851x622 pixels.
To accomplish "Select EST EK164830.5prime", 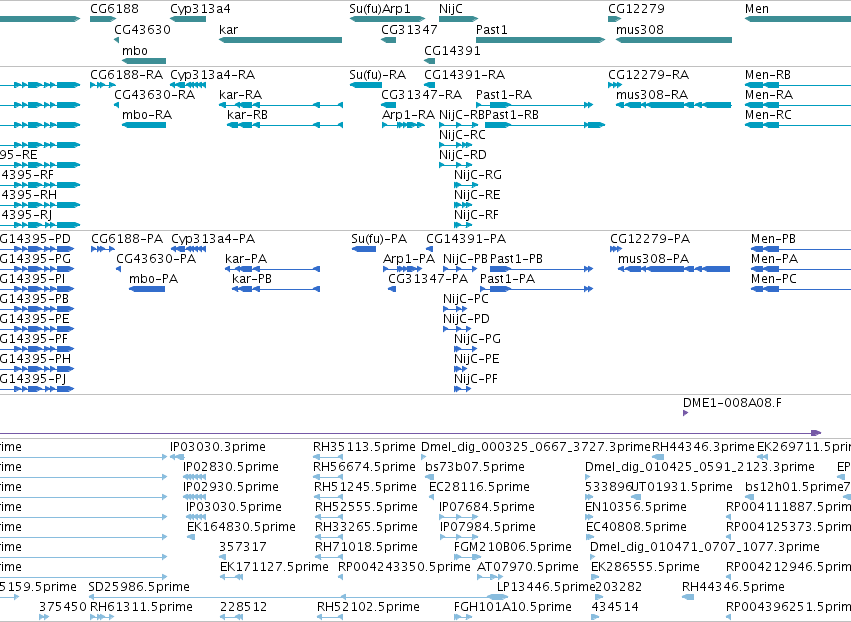I will click(242, 526).
